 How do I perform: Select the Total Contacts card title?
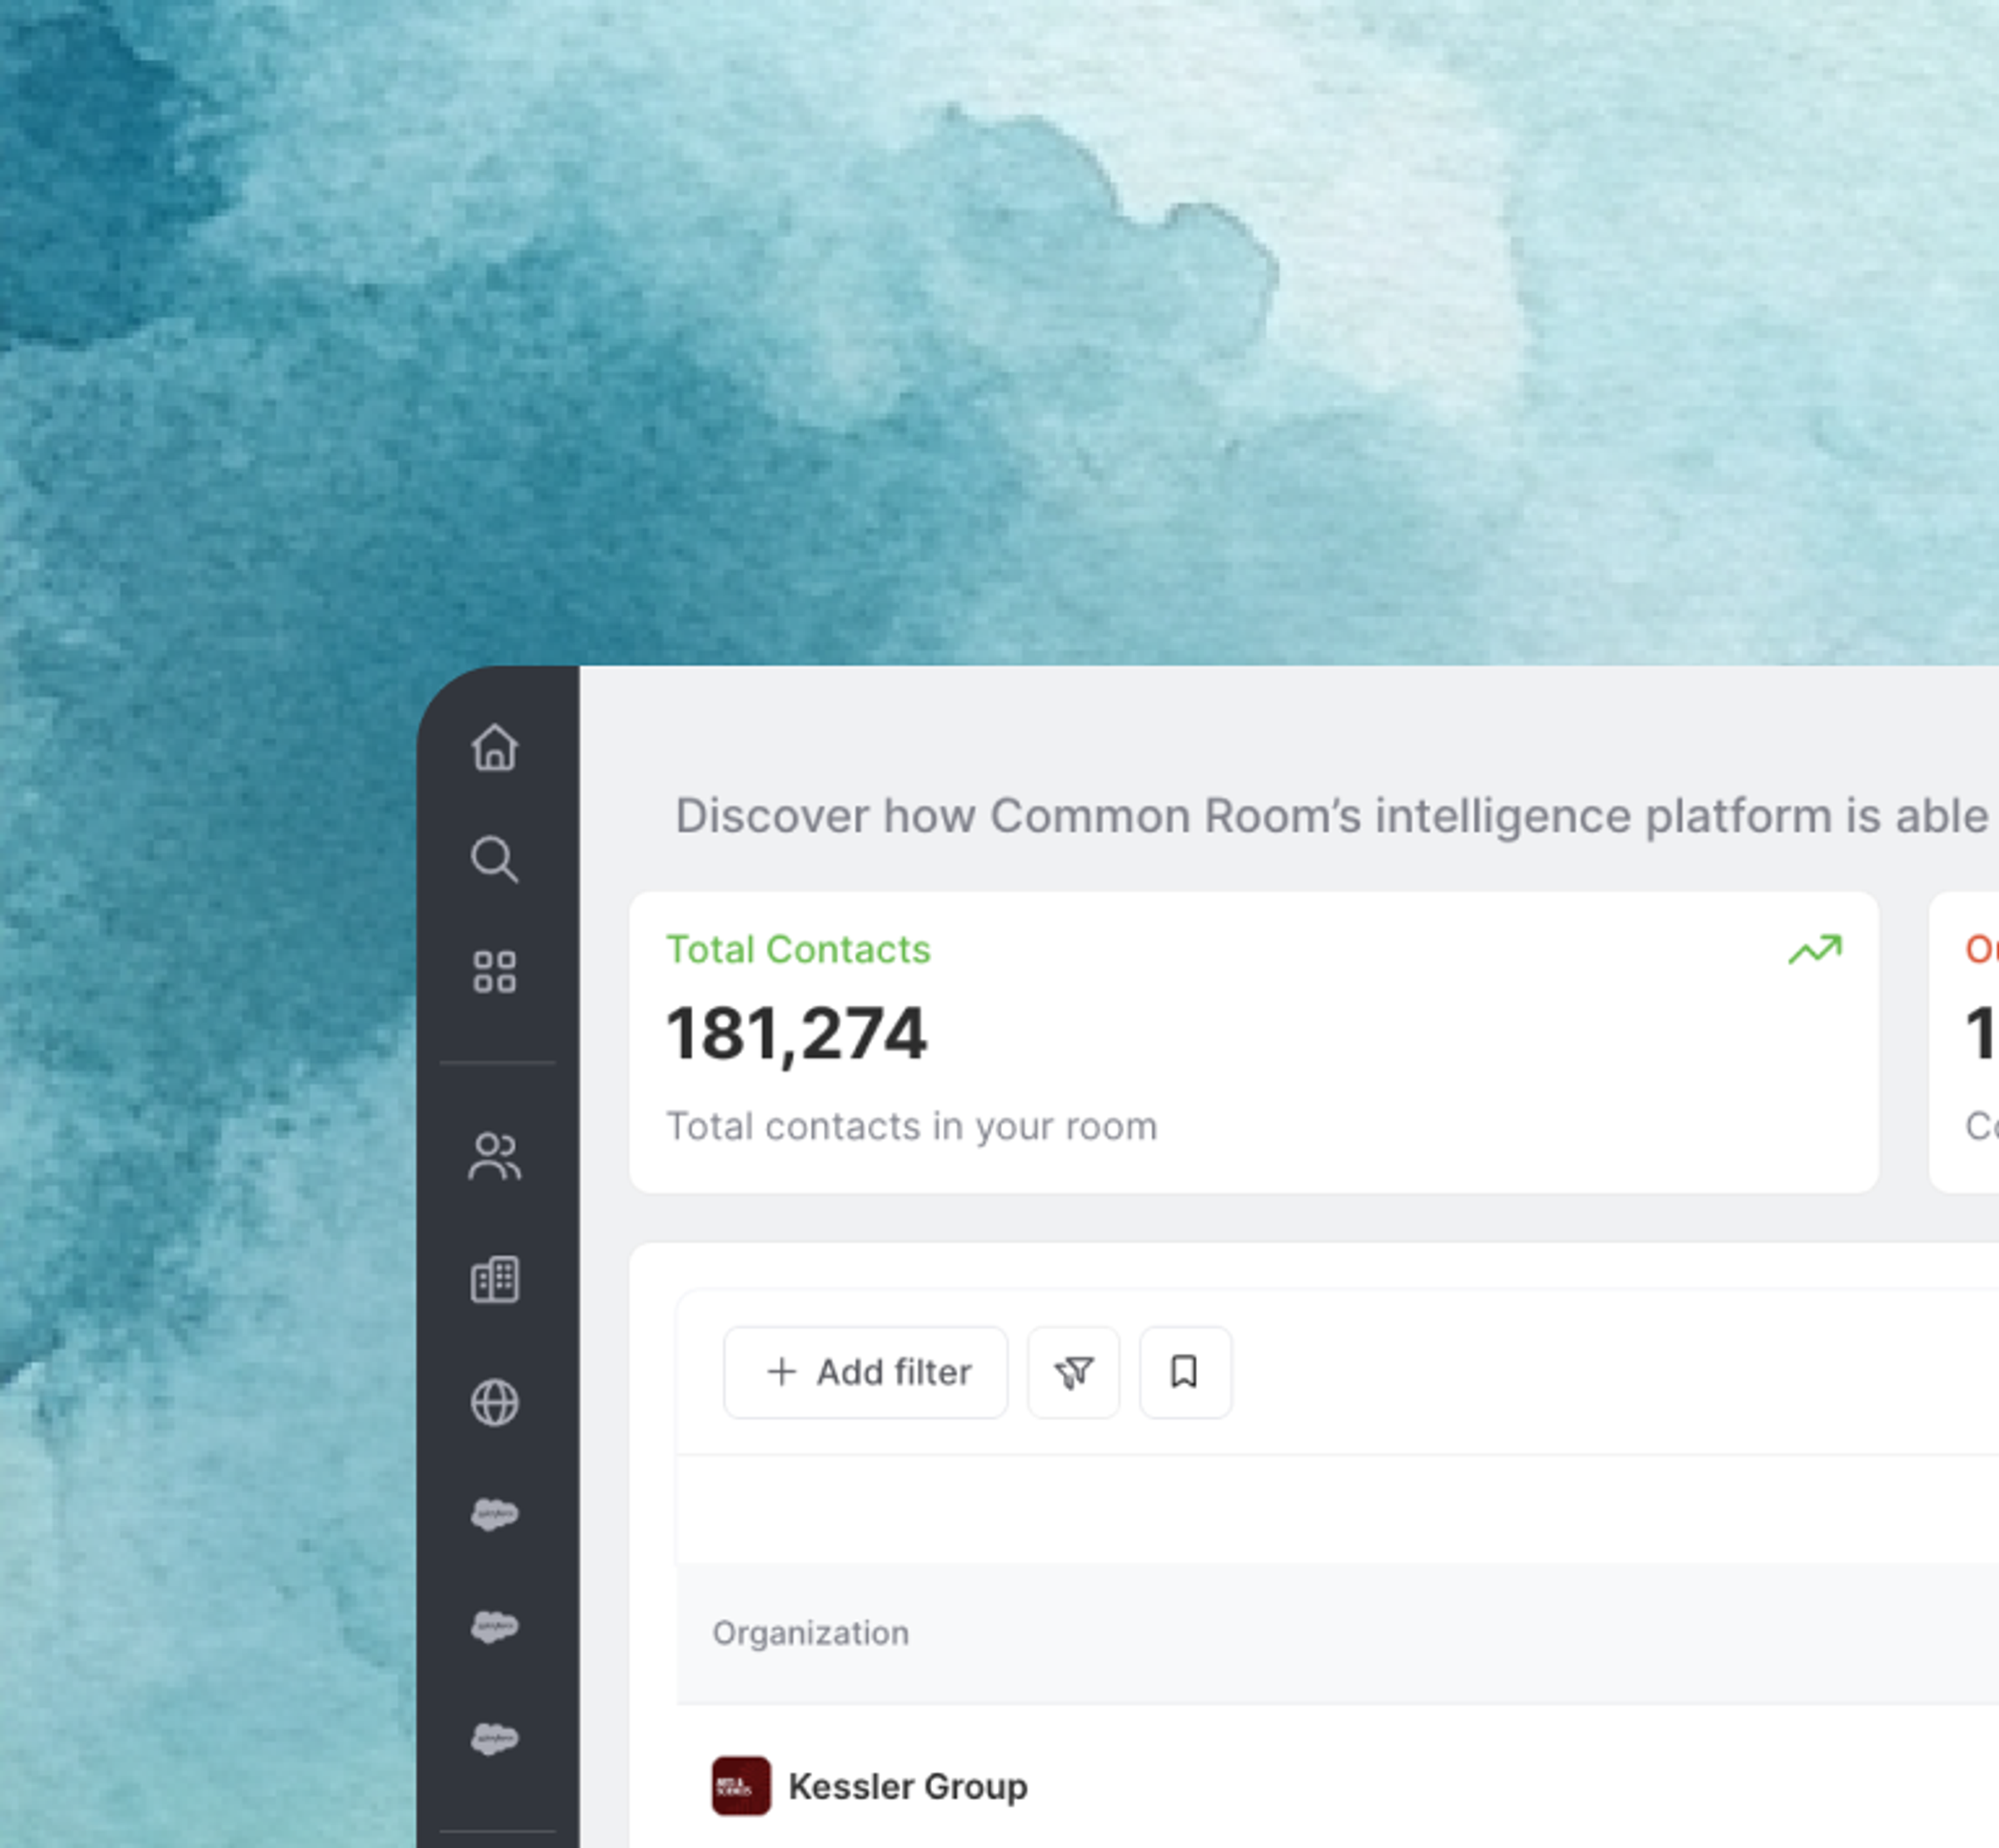pos(798,949)
